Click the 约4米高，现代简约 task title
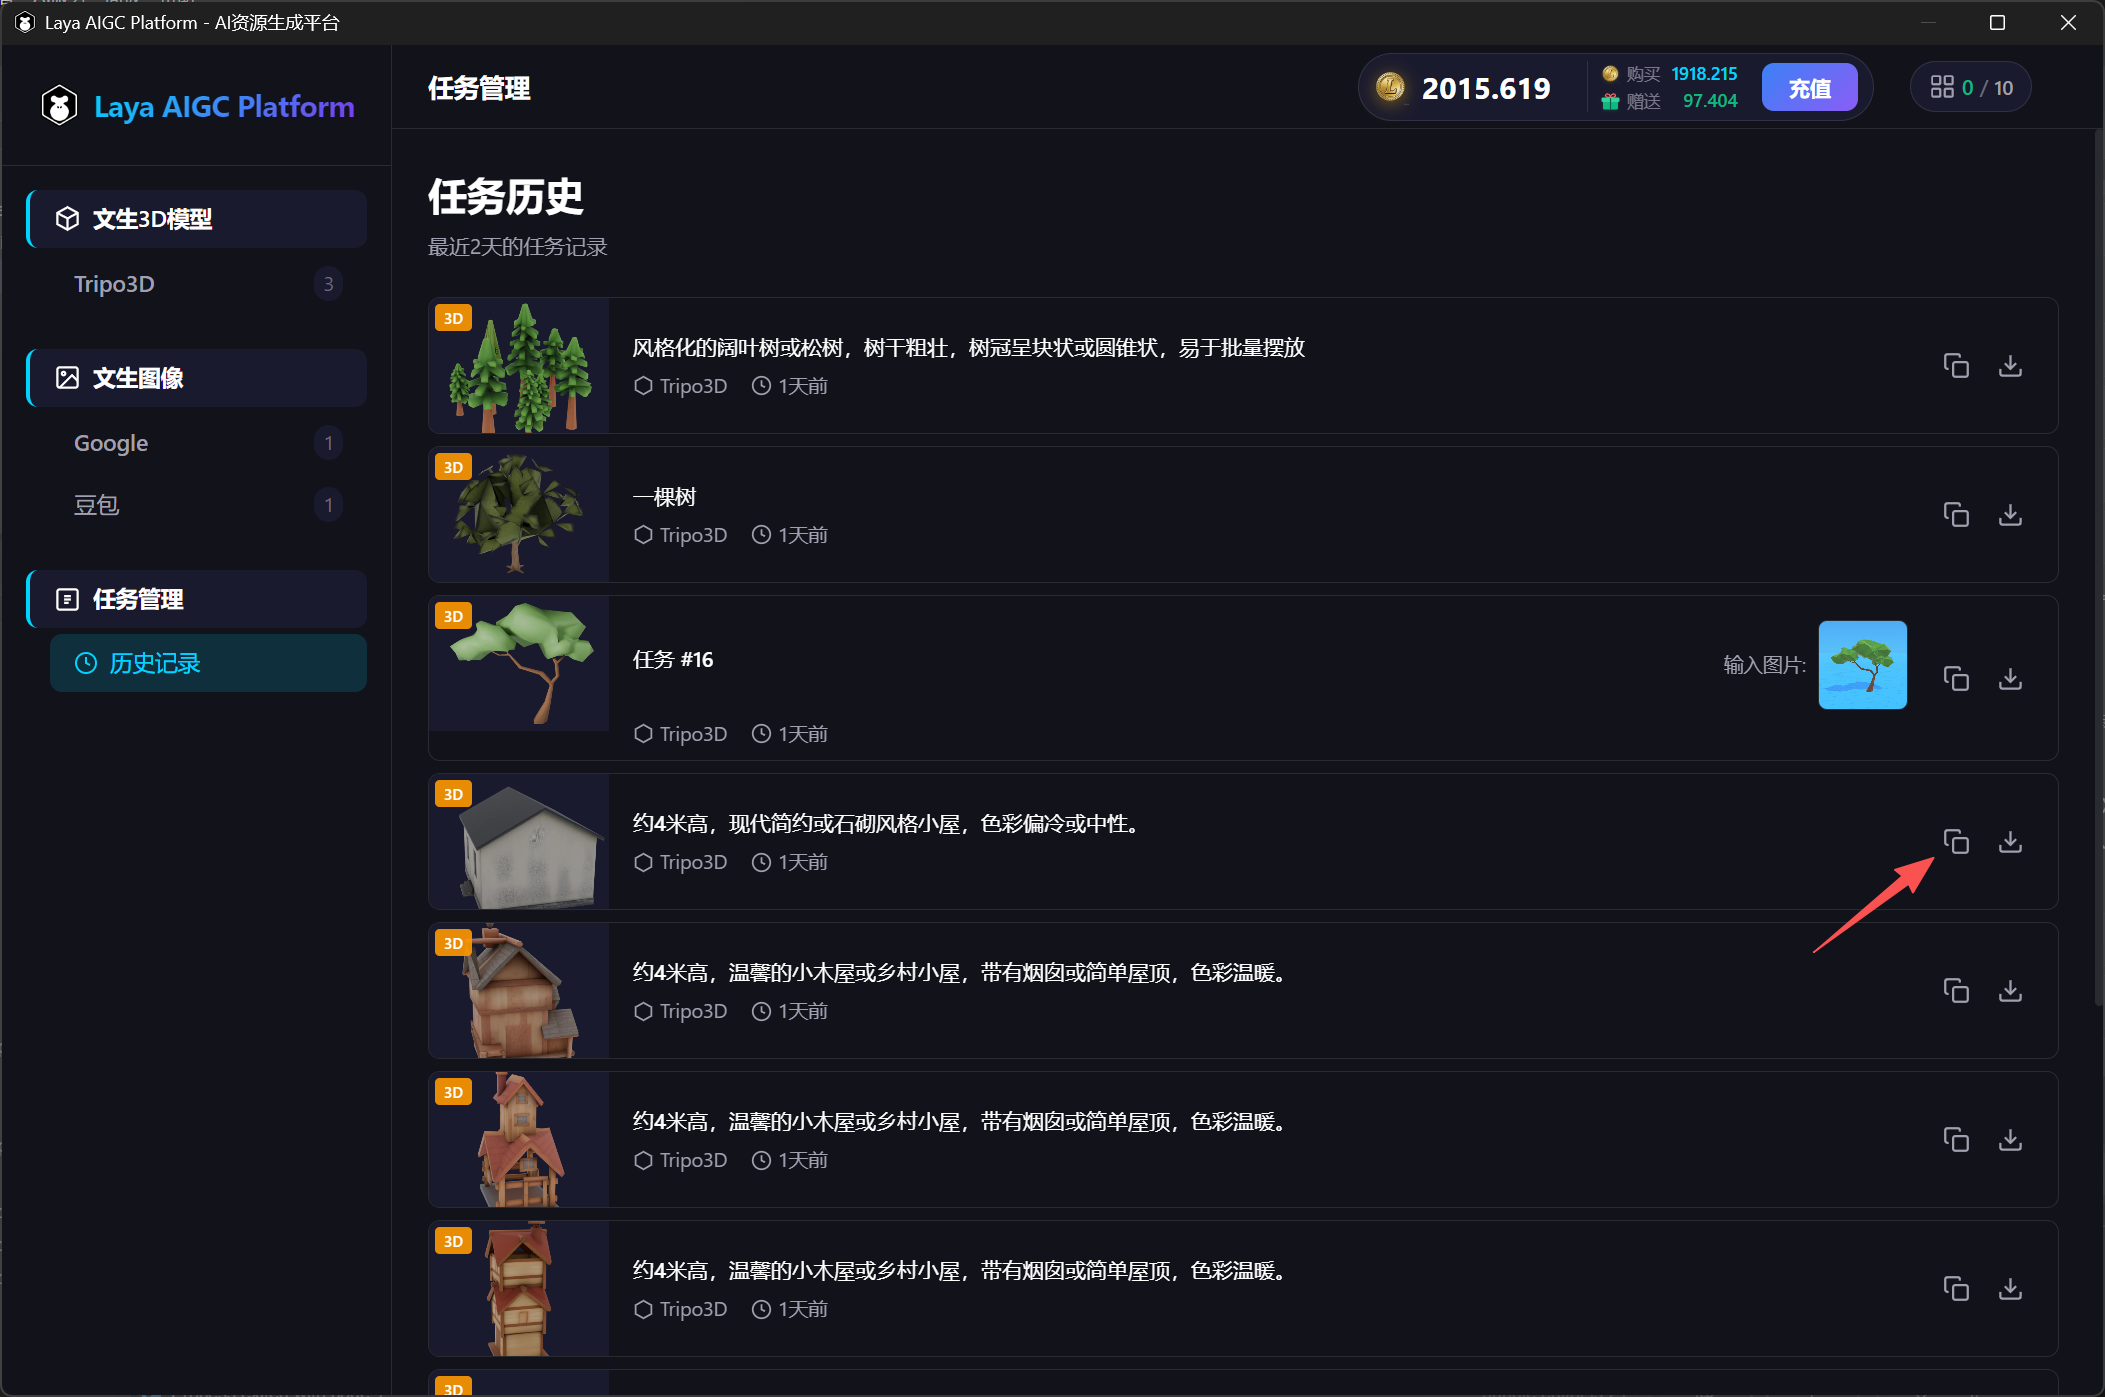 pos(888,823)
